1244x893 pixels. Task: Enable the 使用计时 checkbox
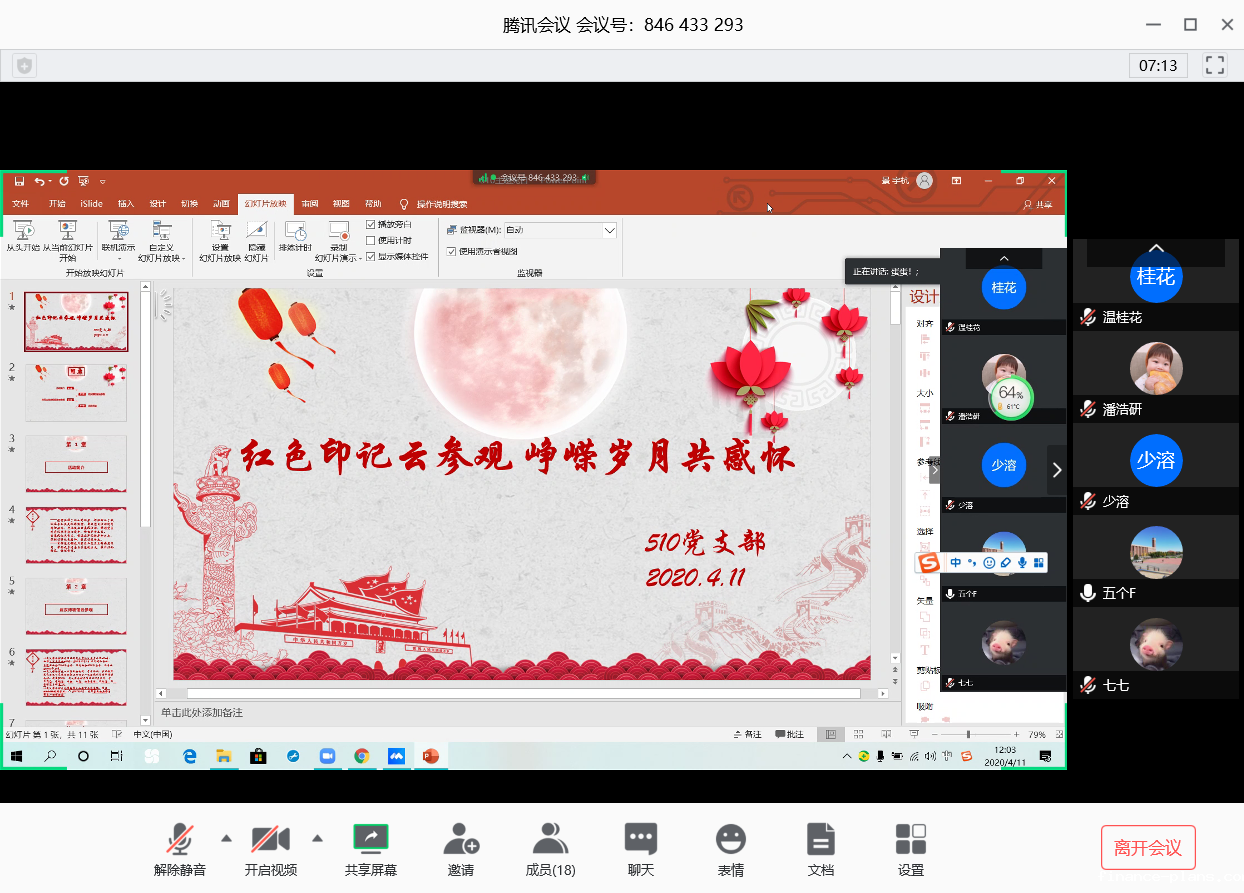pyautogui.click(x=371, y=240)
